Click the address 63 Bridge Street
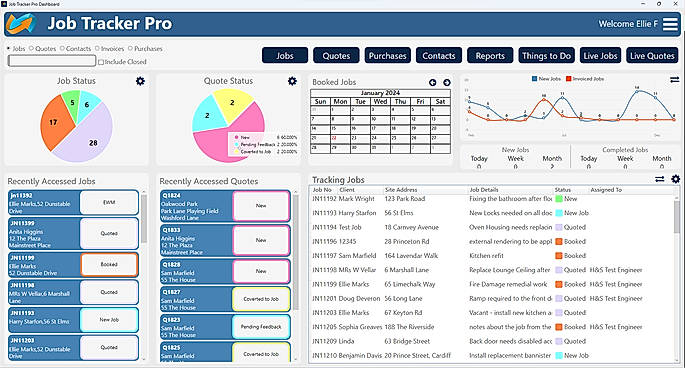Viewport: 685px width, 368px height. point(407,341)
